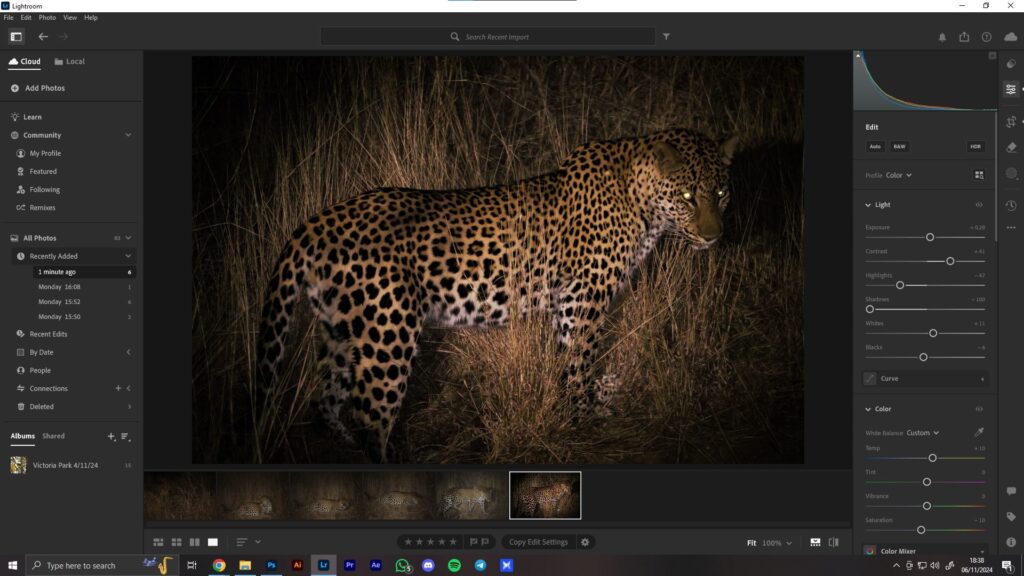
Task: Open the Info panel icon
Action: pyautogui.click(x=1011, y=542)
